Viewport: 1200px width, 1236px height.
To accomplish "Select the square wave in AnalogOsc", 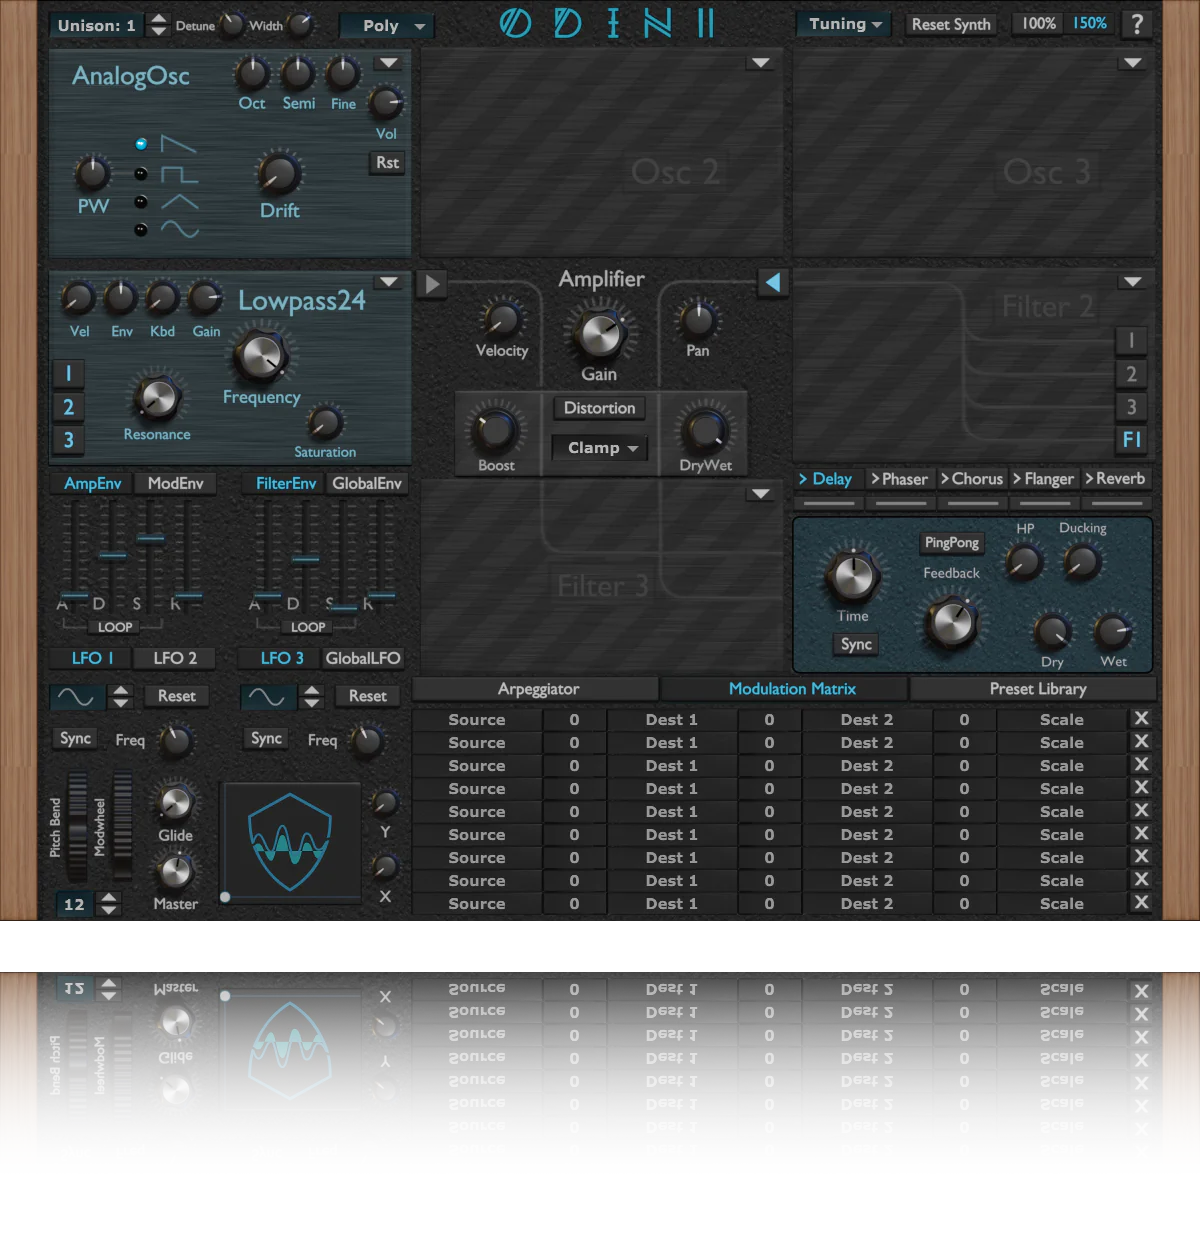I will [x=141, y=174].
